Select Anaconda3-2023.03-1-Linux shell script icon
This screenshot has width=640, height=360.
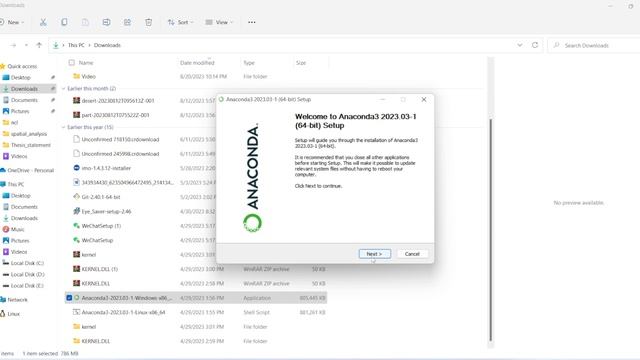76,312
